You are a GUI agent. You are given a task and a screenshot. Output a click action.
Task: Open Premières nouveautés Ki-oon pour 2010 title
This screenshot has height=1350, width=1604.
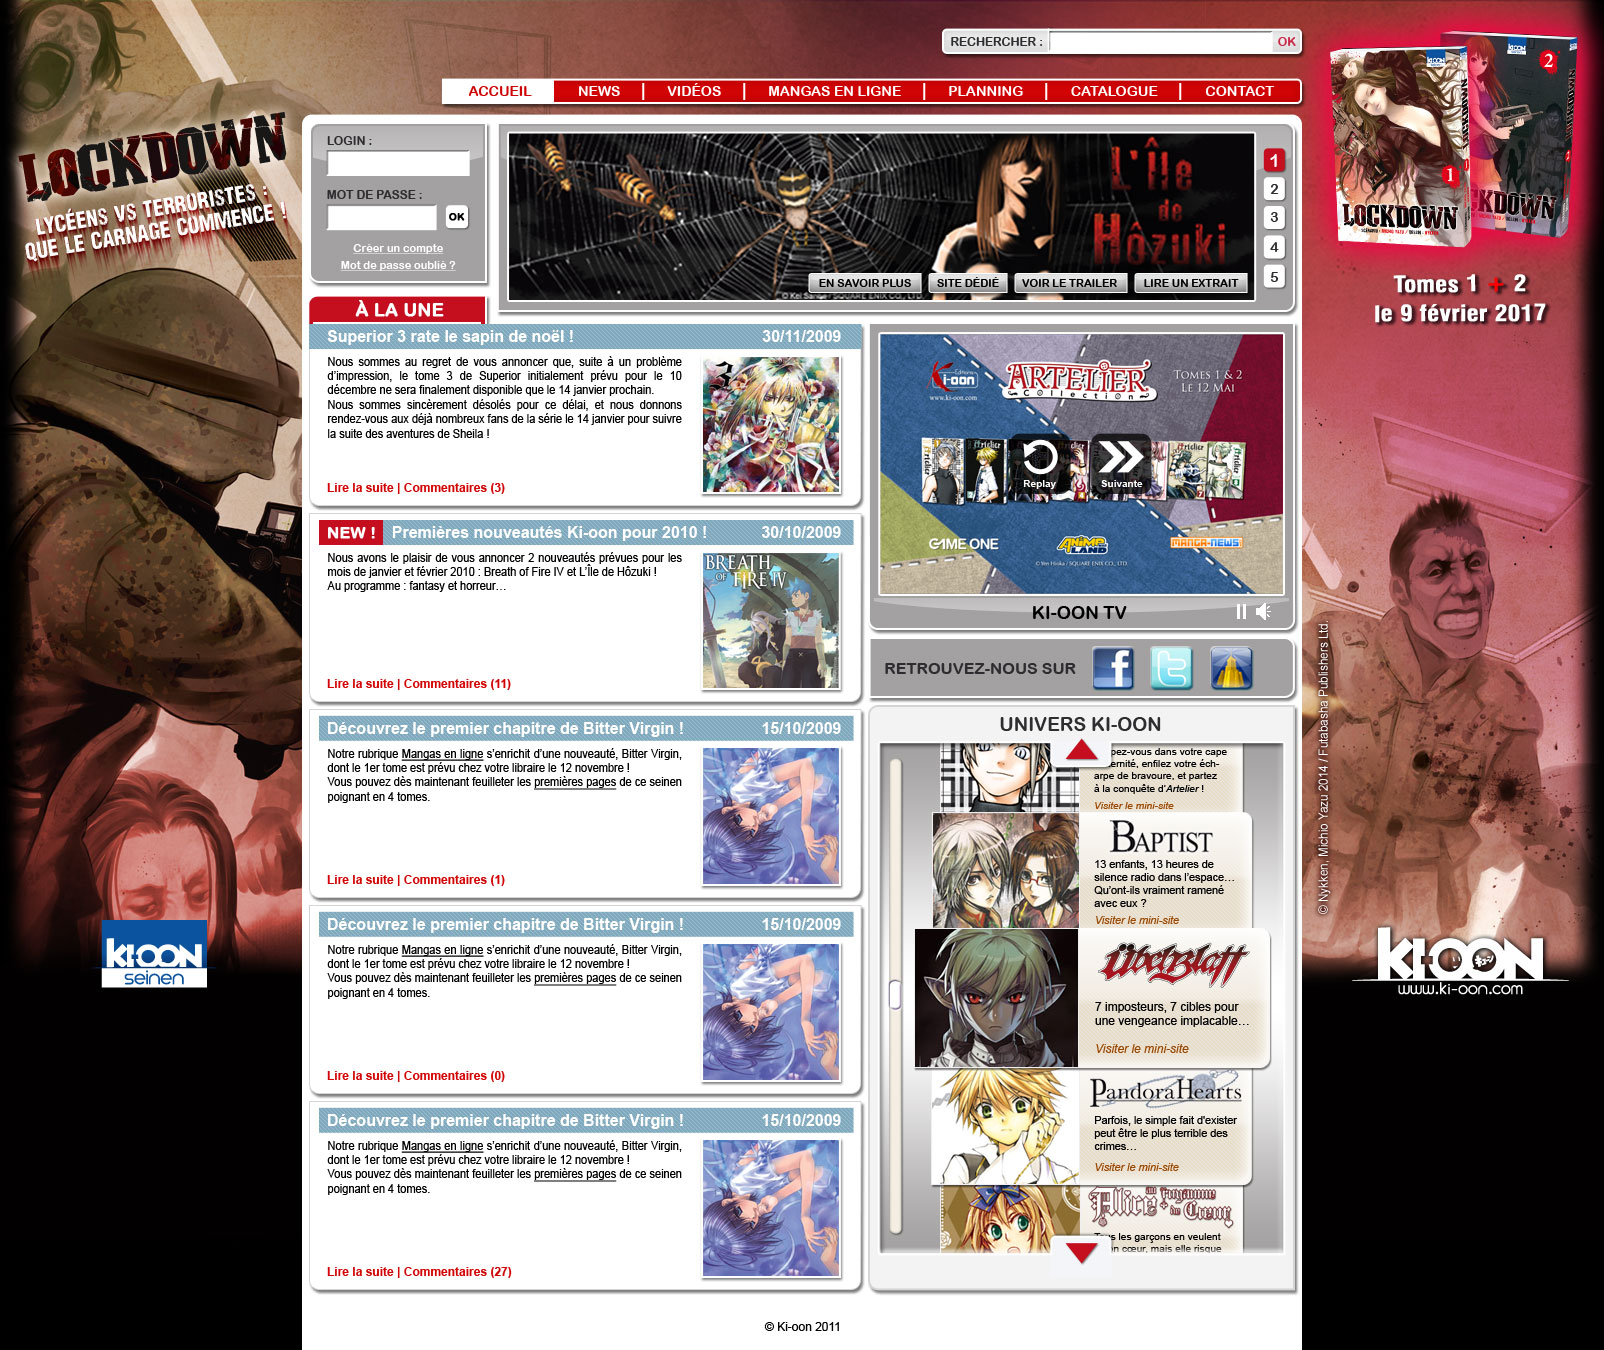pos(549,533)
